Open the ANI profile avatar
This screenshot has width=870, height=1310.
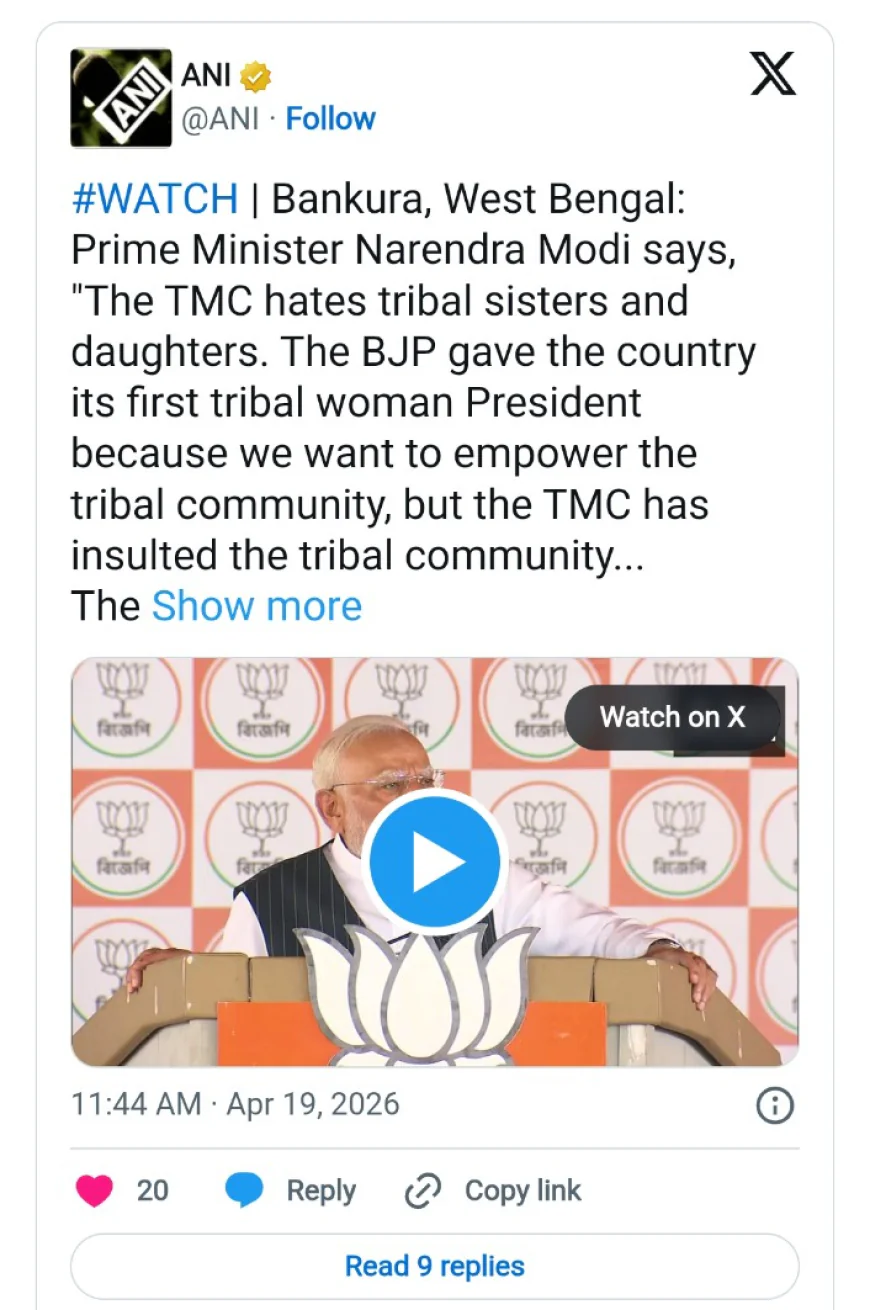(x=120, y=98)
